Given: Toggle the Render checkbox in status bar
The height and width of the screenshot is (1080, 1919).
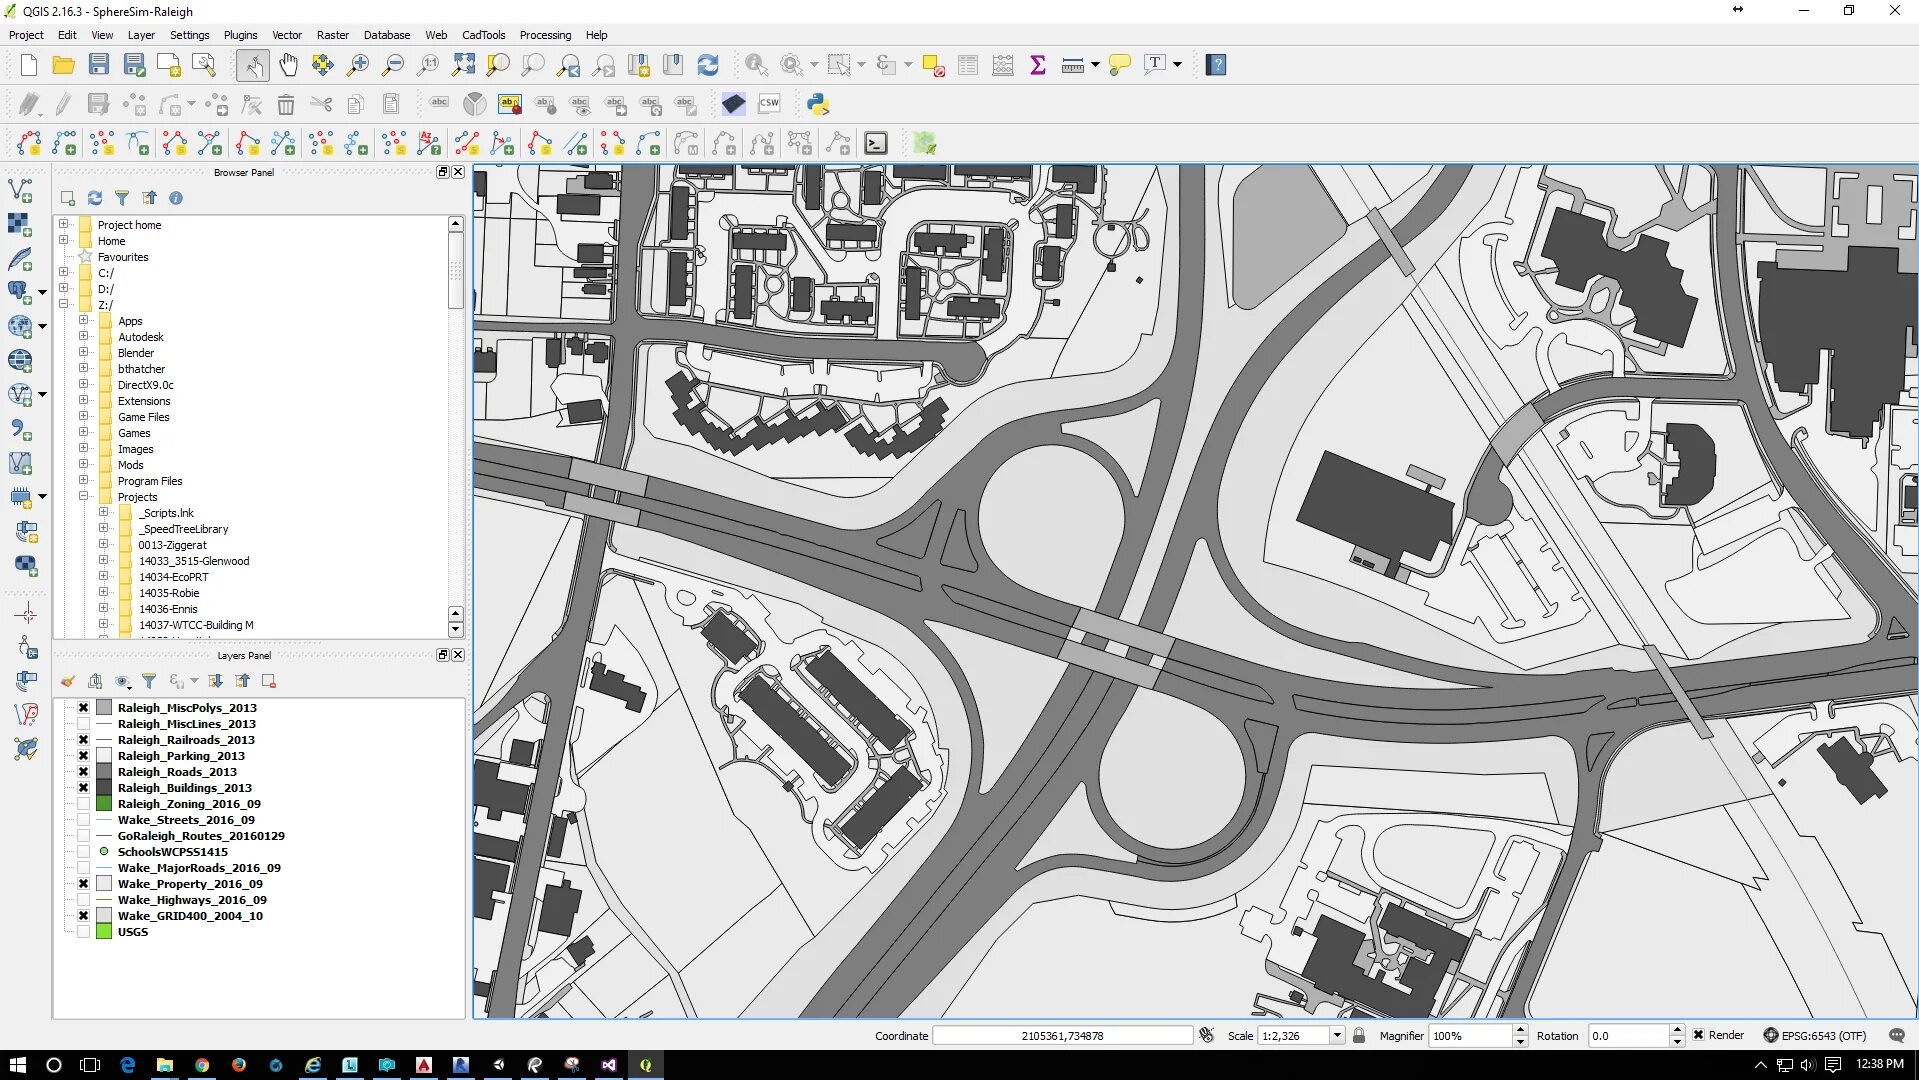Looking at the screenshot, I should (x=1698, y=1035).
